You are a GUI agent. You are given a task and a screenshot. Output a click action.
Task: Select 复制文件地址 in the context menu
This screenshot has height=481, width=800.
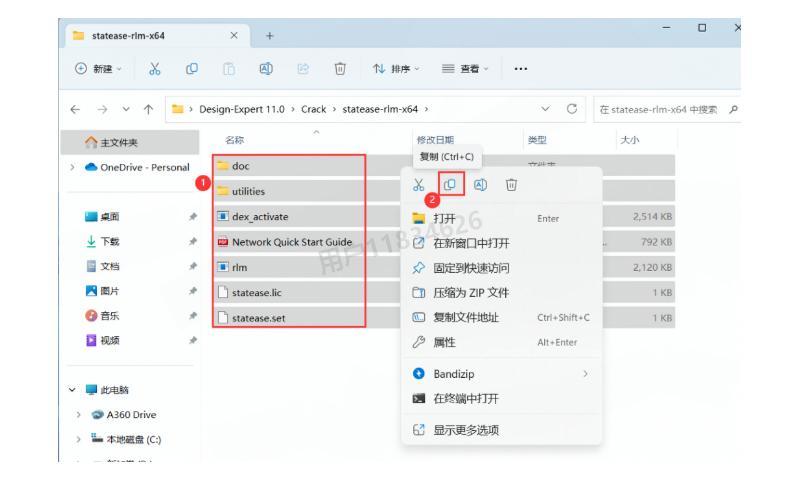tap(502, 317)
